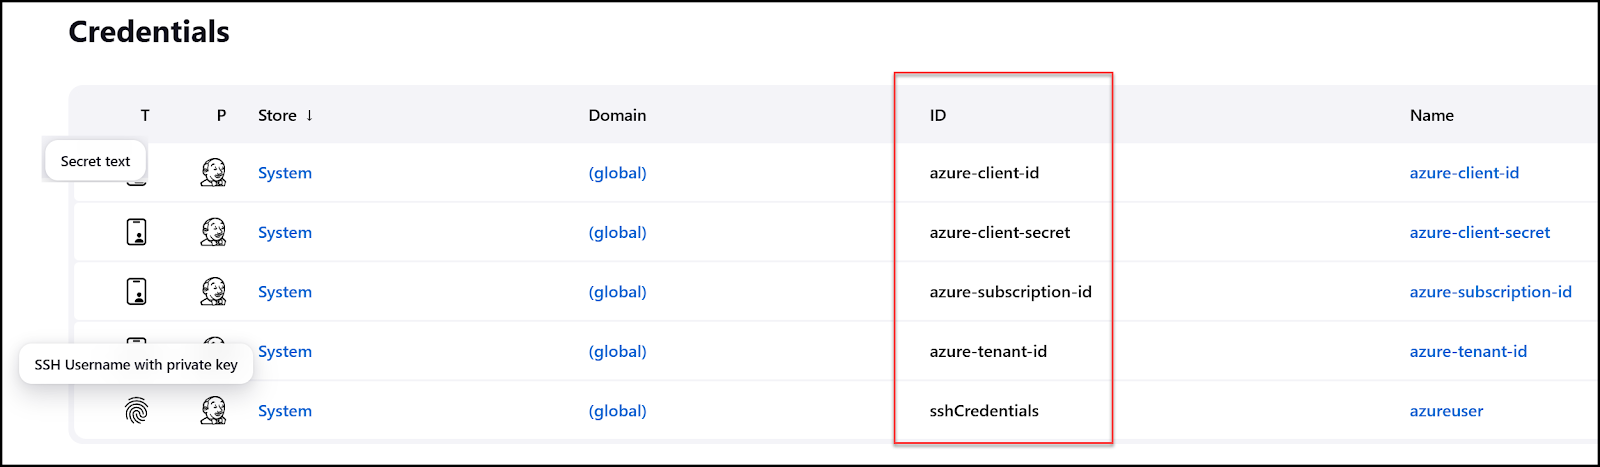This screenshot has width=1600, height=467.
Task: Open System store link in azure-tenant-id row
Action: pos(285,351)
